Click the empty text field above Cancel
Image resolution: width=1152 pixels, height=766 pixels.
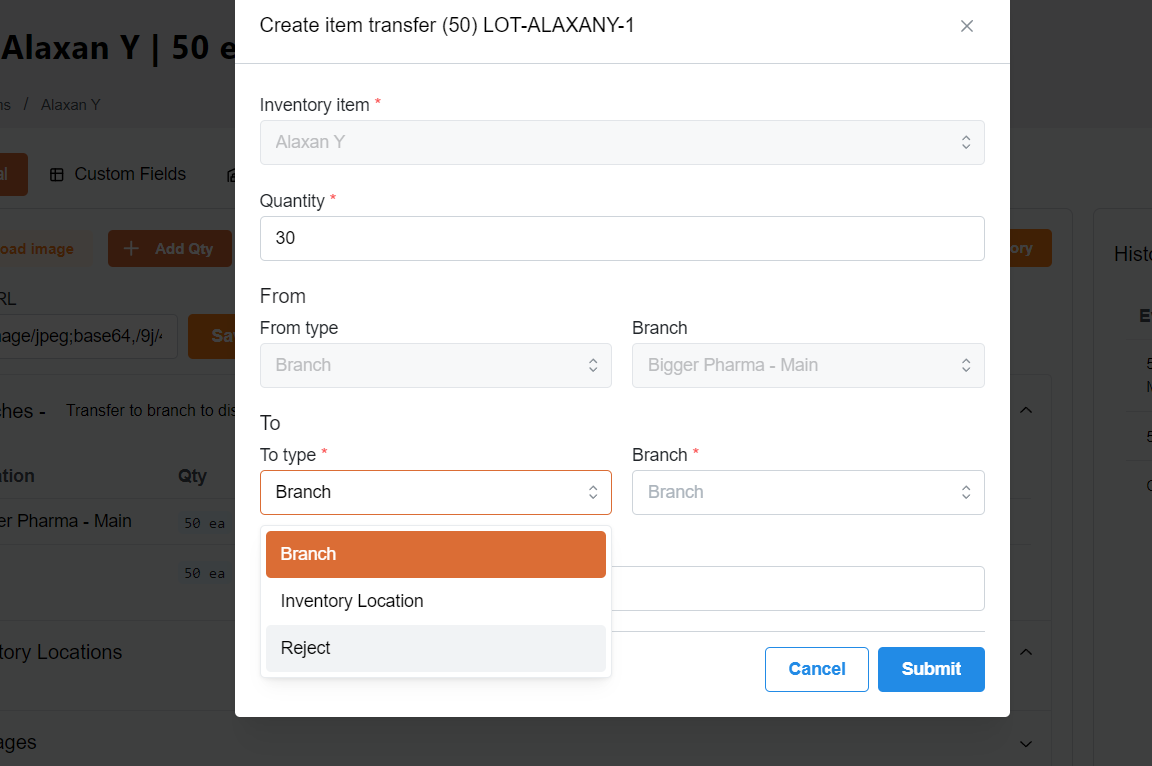pos(798,588)
